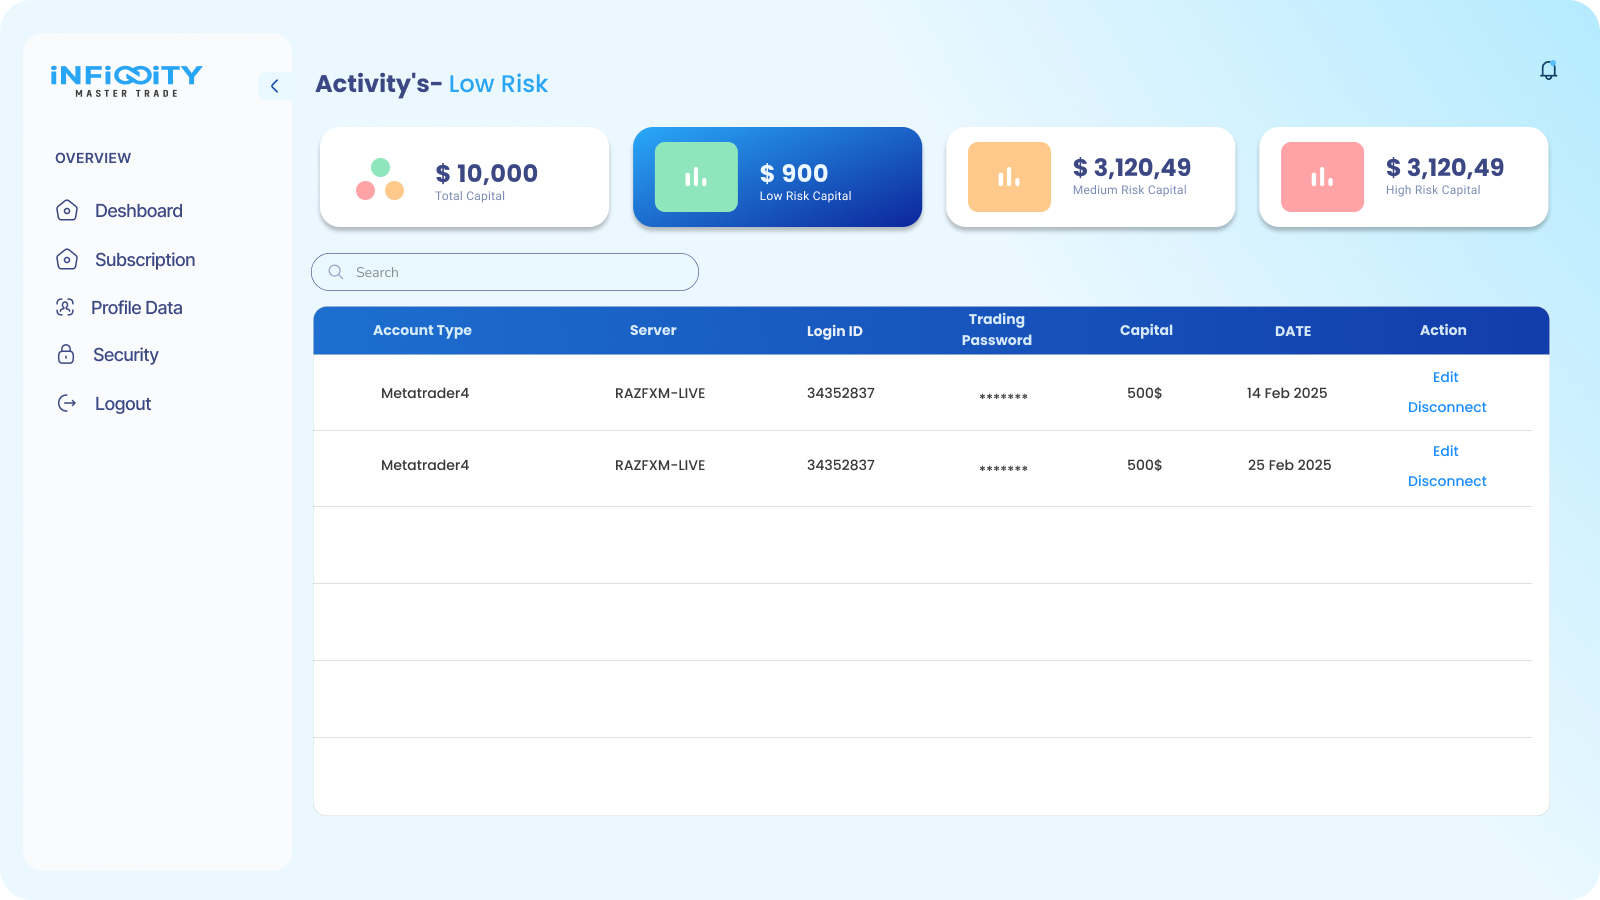Click the magnifier icon in the search bar
This screenshot has width=1600, height=900.
coord(336,272)
